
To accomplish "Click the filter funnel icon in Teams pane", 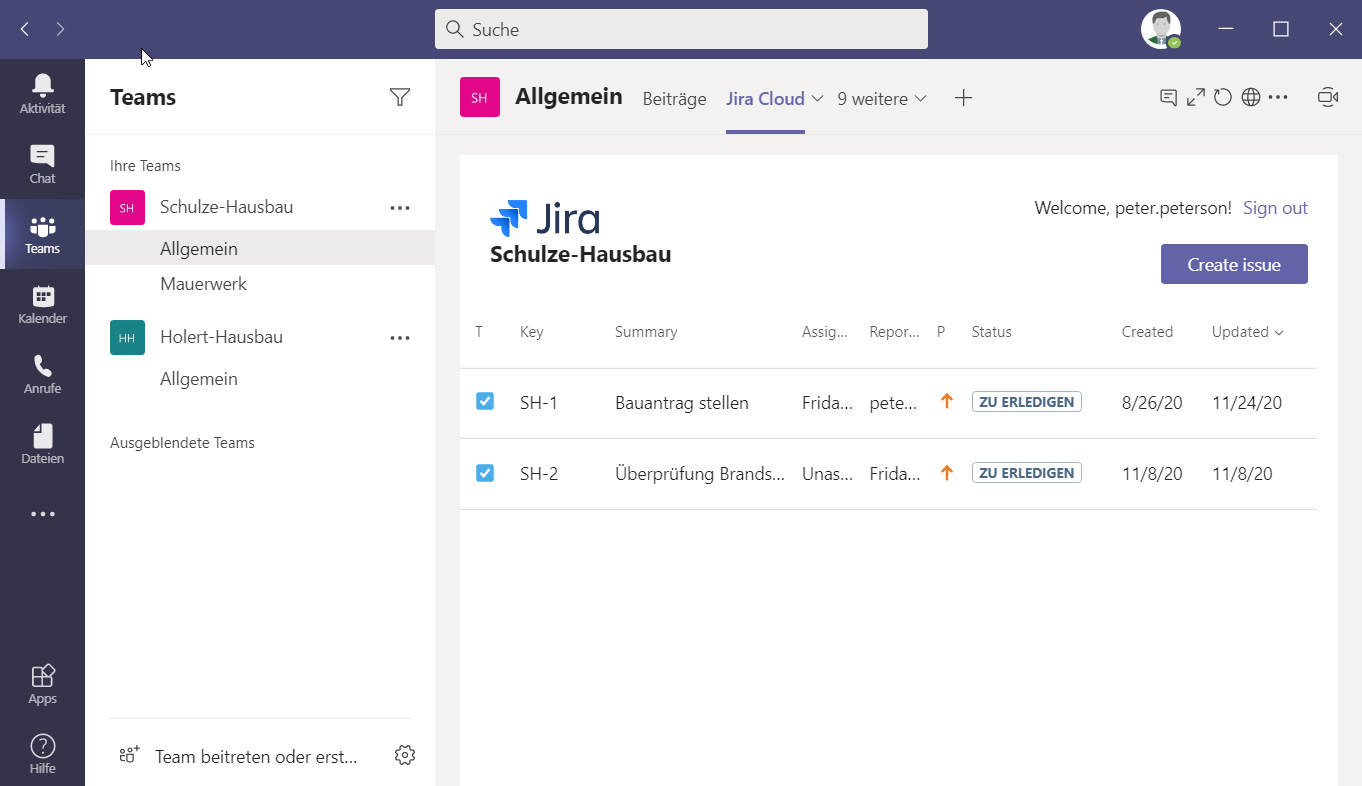I will (400, 97).
